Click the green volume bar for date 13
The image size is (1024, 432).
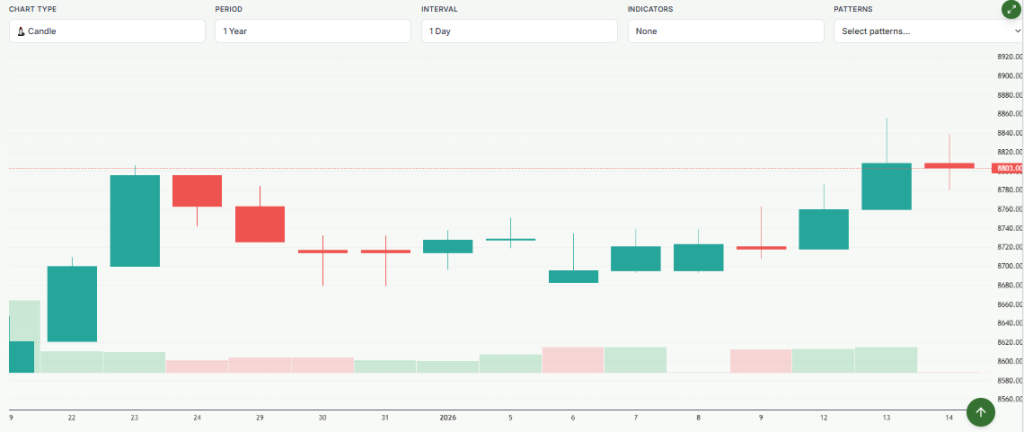pyautogui.click(x=886, y=360)
